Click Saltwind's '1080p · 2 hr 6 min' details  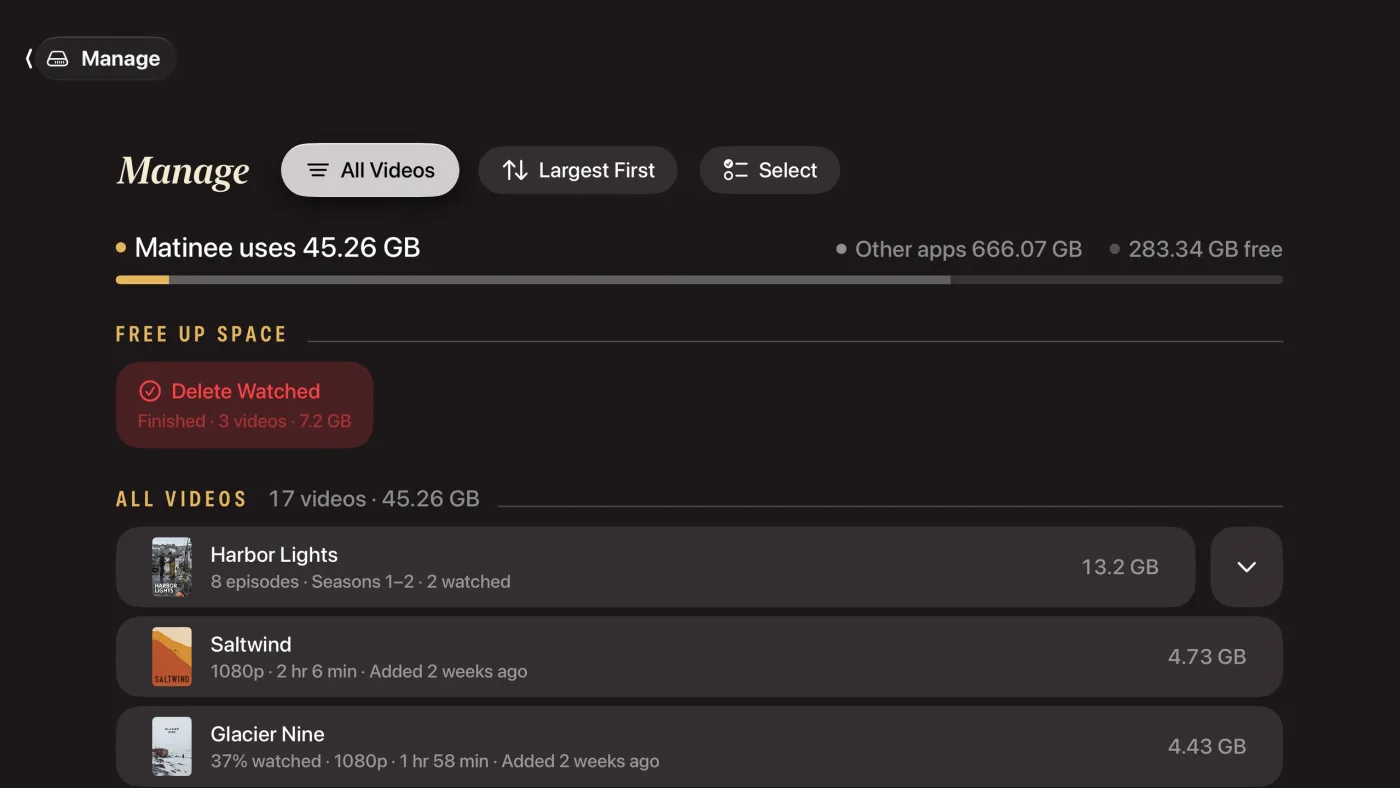[x=283, y=672]
